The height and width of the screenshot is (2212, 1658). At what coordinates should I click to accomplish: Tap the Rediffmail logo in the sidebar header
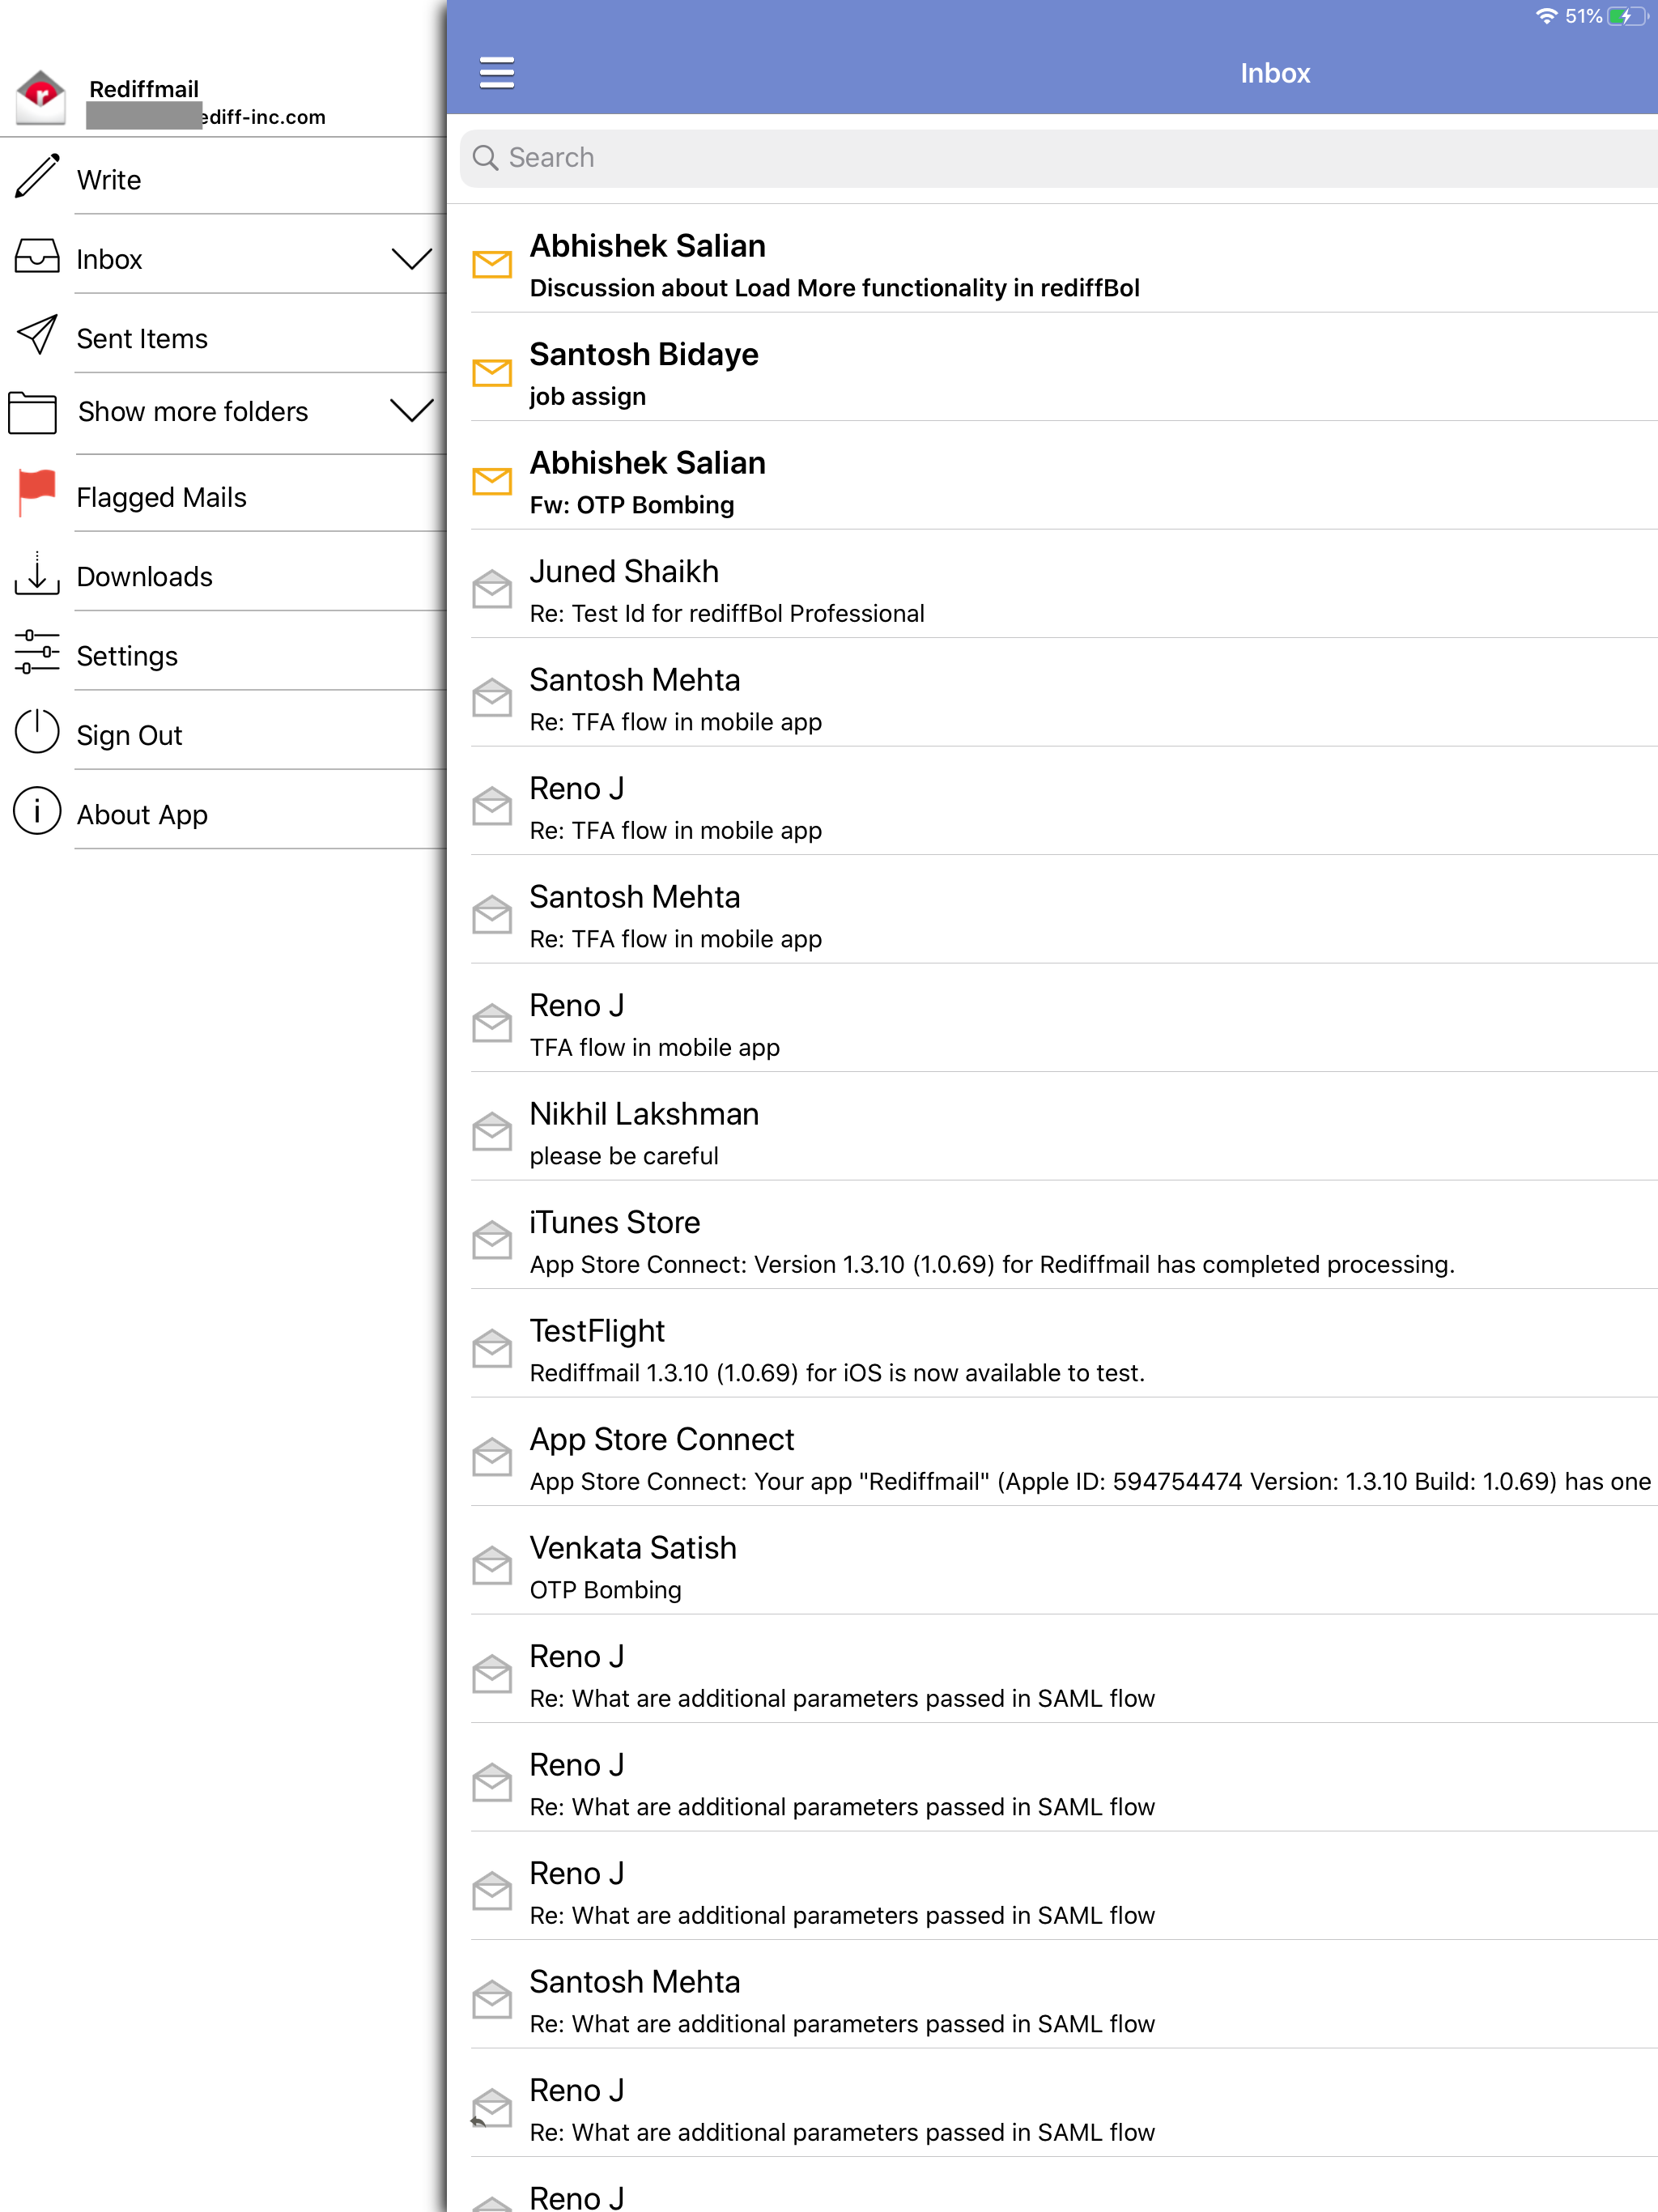click(41, 98)
